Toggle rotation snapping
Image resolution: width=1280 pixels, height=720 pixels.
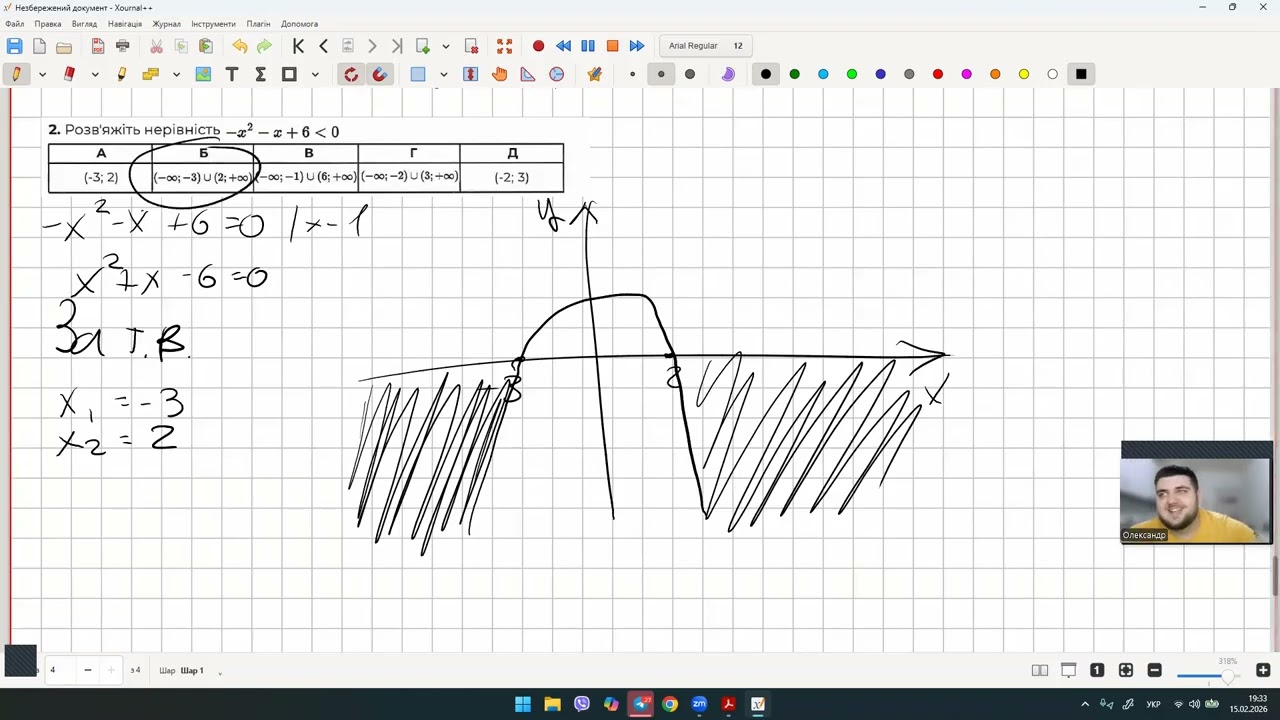(351, 74)
